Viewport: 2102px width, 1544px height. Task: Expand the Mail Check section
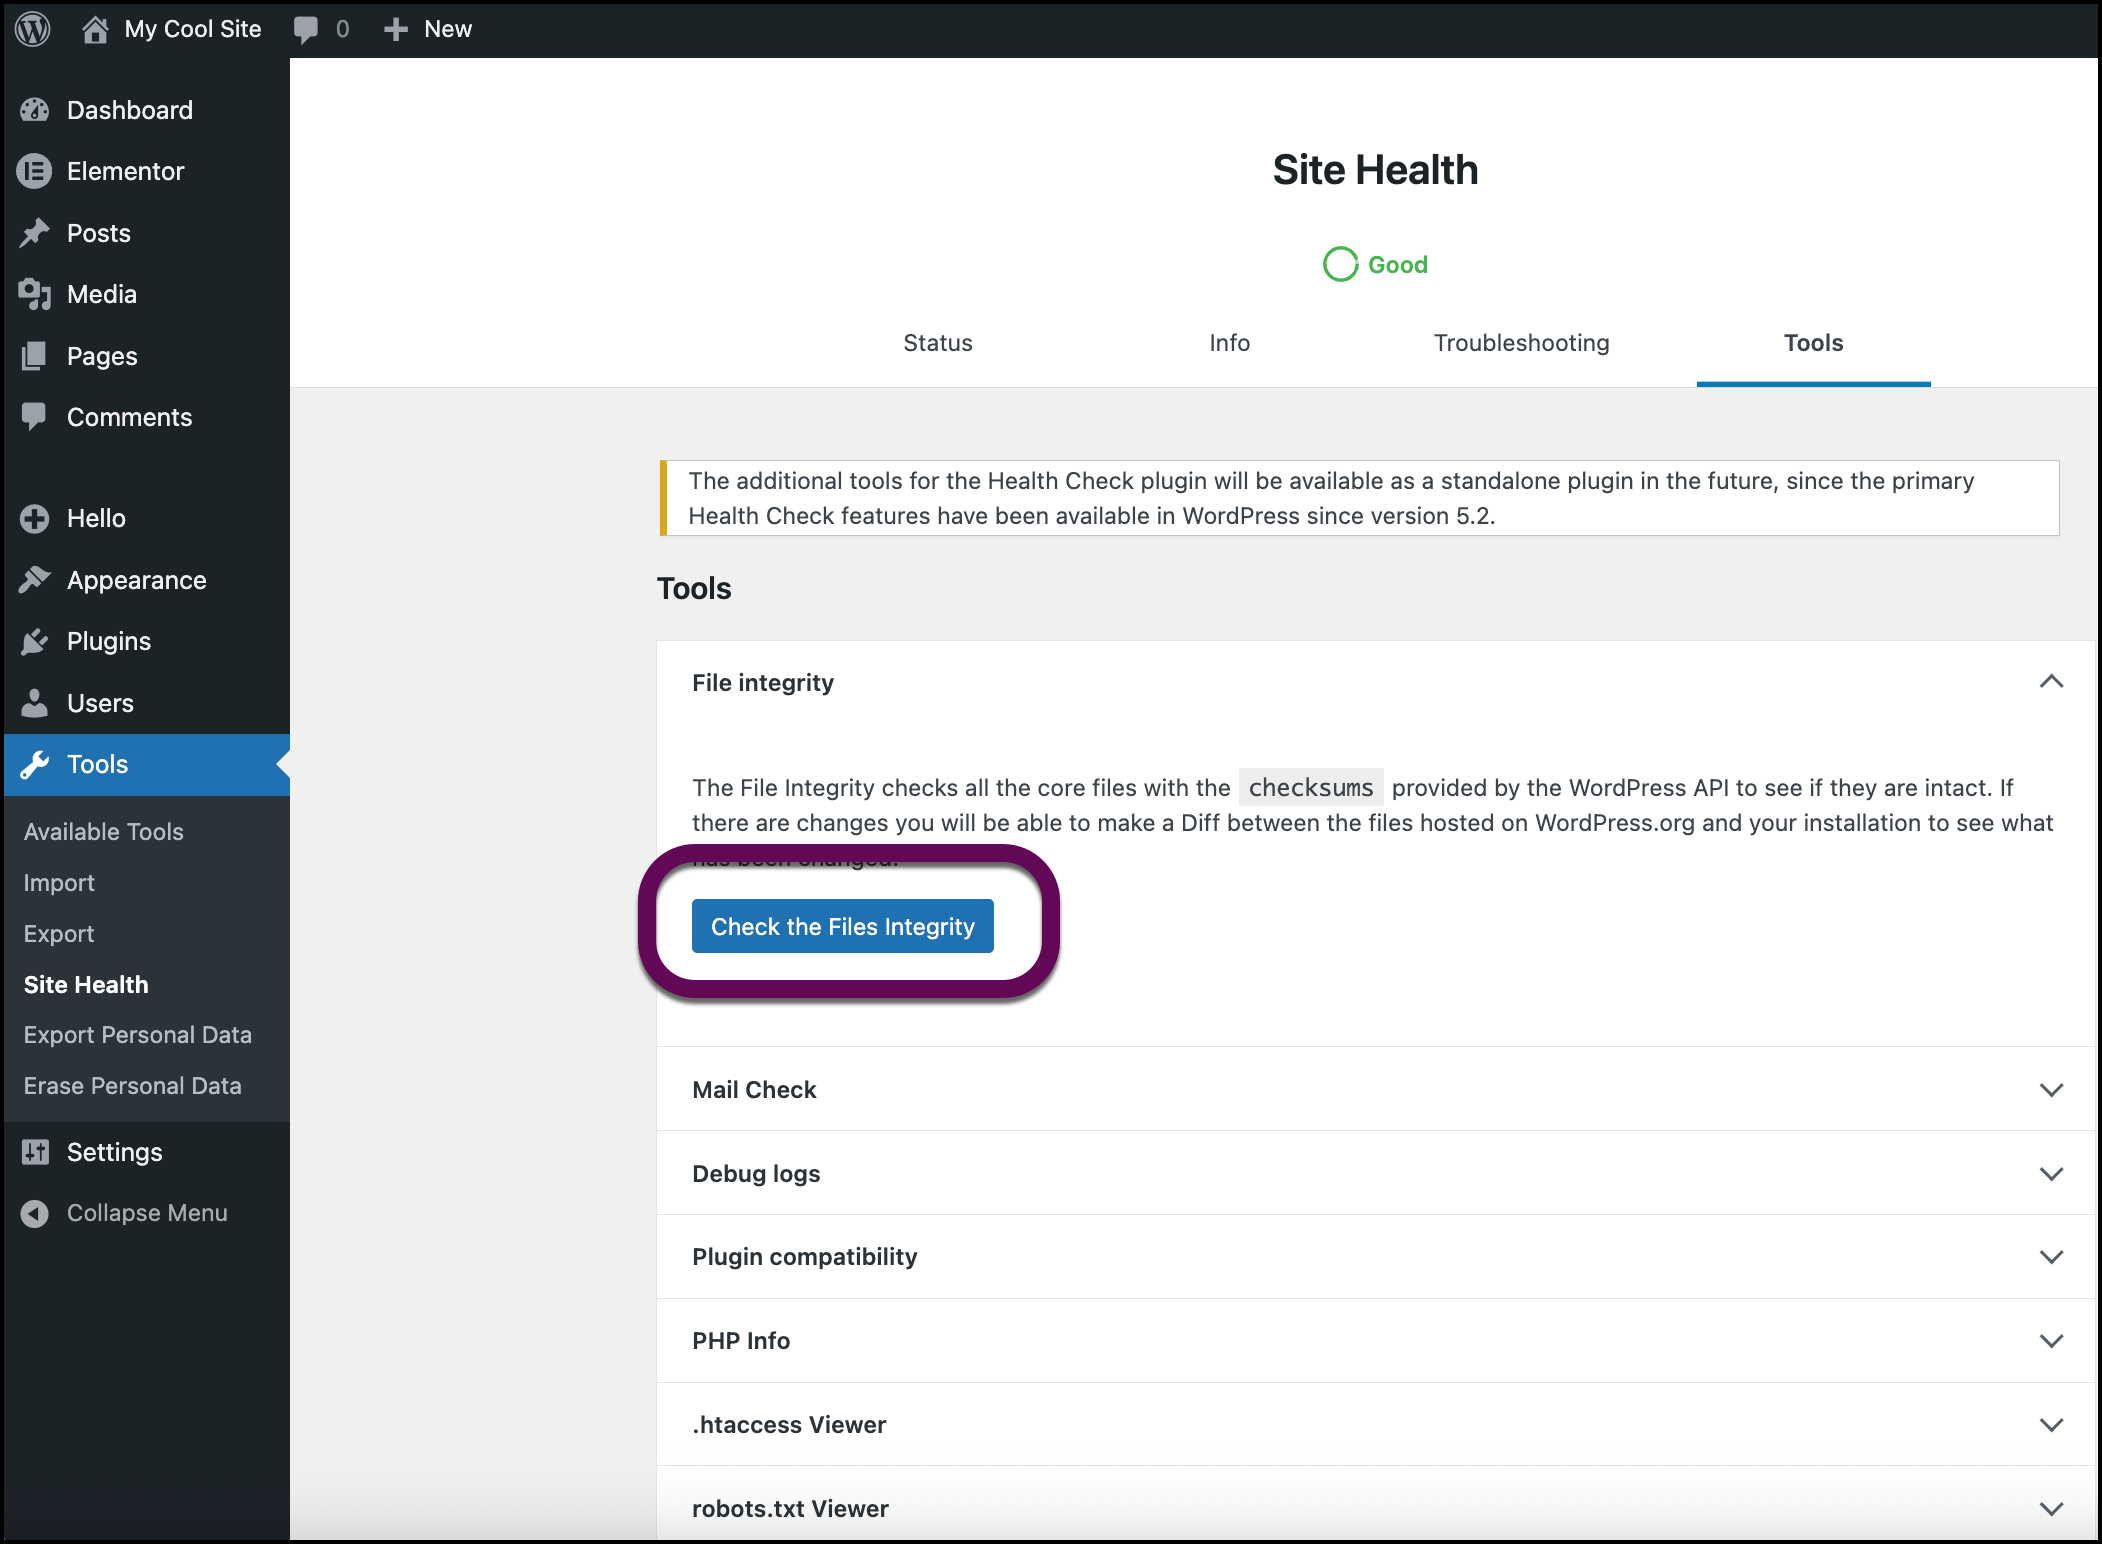tap(2050, 1090)
